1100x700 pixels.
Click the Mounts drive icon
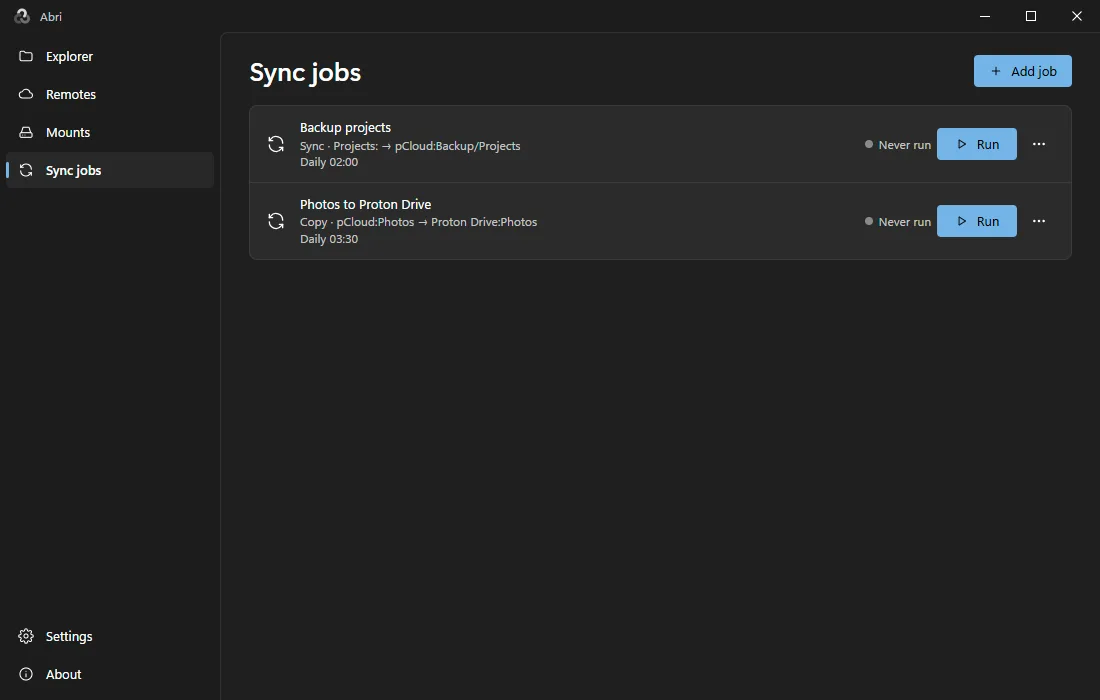coord(26,132)
